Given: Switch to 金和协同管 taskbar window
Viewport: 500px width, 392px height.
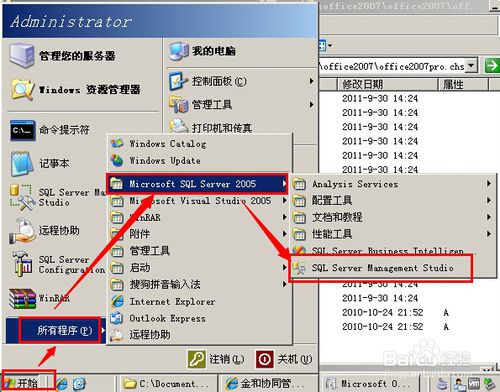Looking at the screenshot, I should [268, 384].
